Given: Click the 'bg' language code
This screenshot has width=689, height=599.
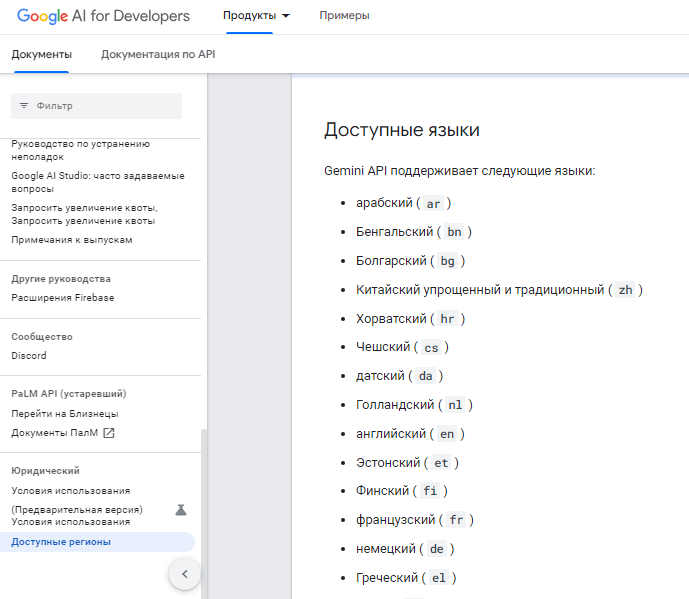Looking at the screenshot, I should (447, 261).
